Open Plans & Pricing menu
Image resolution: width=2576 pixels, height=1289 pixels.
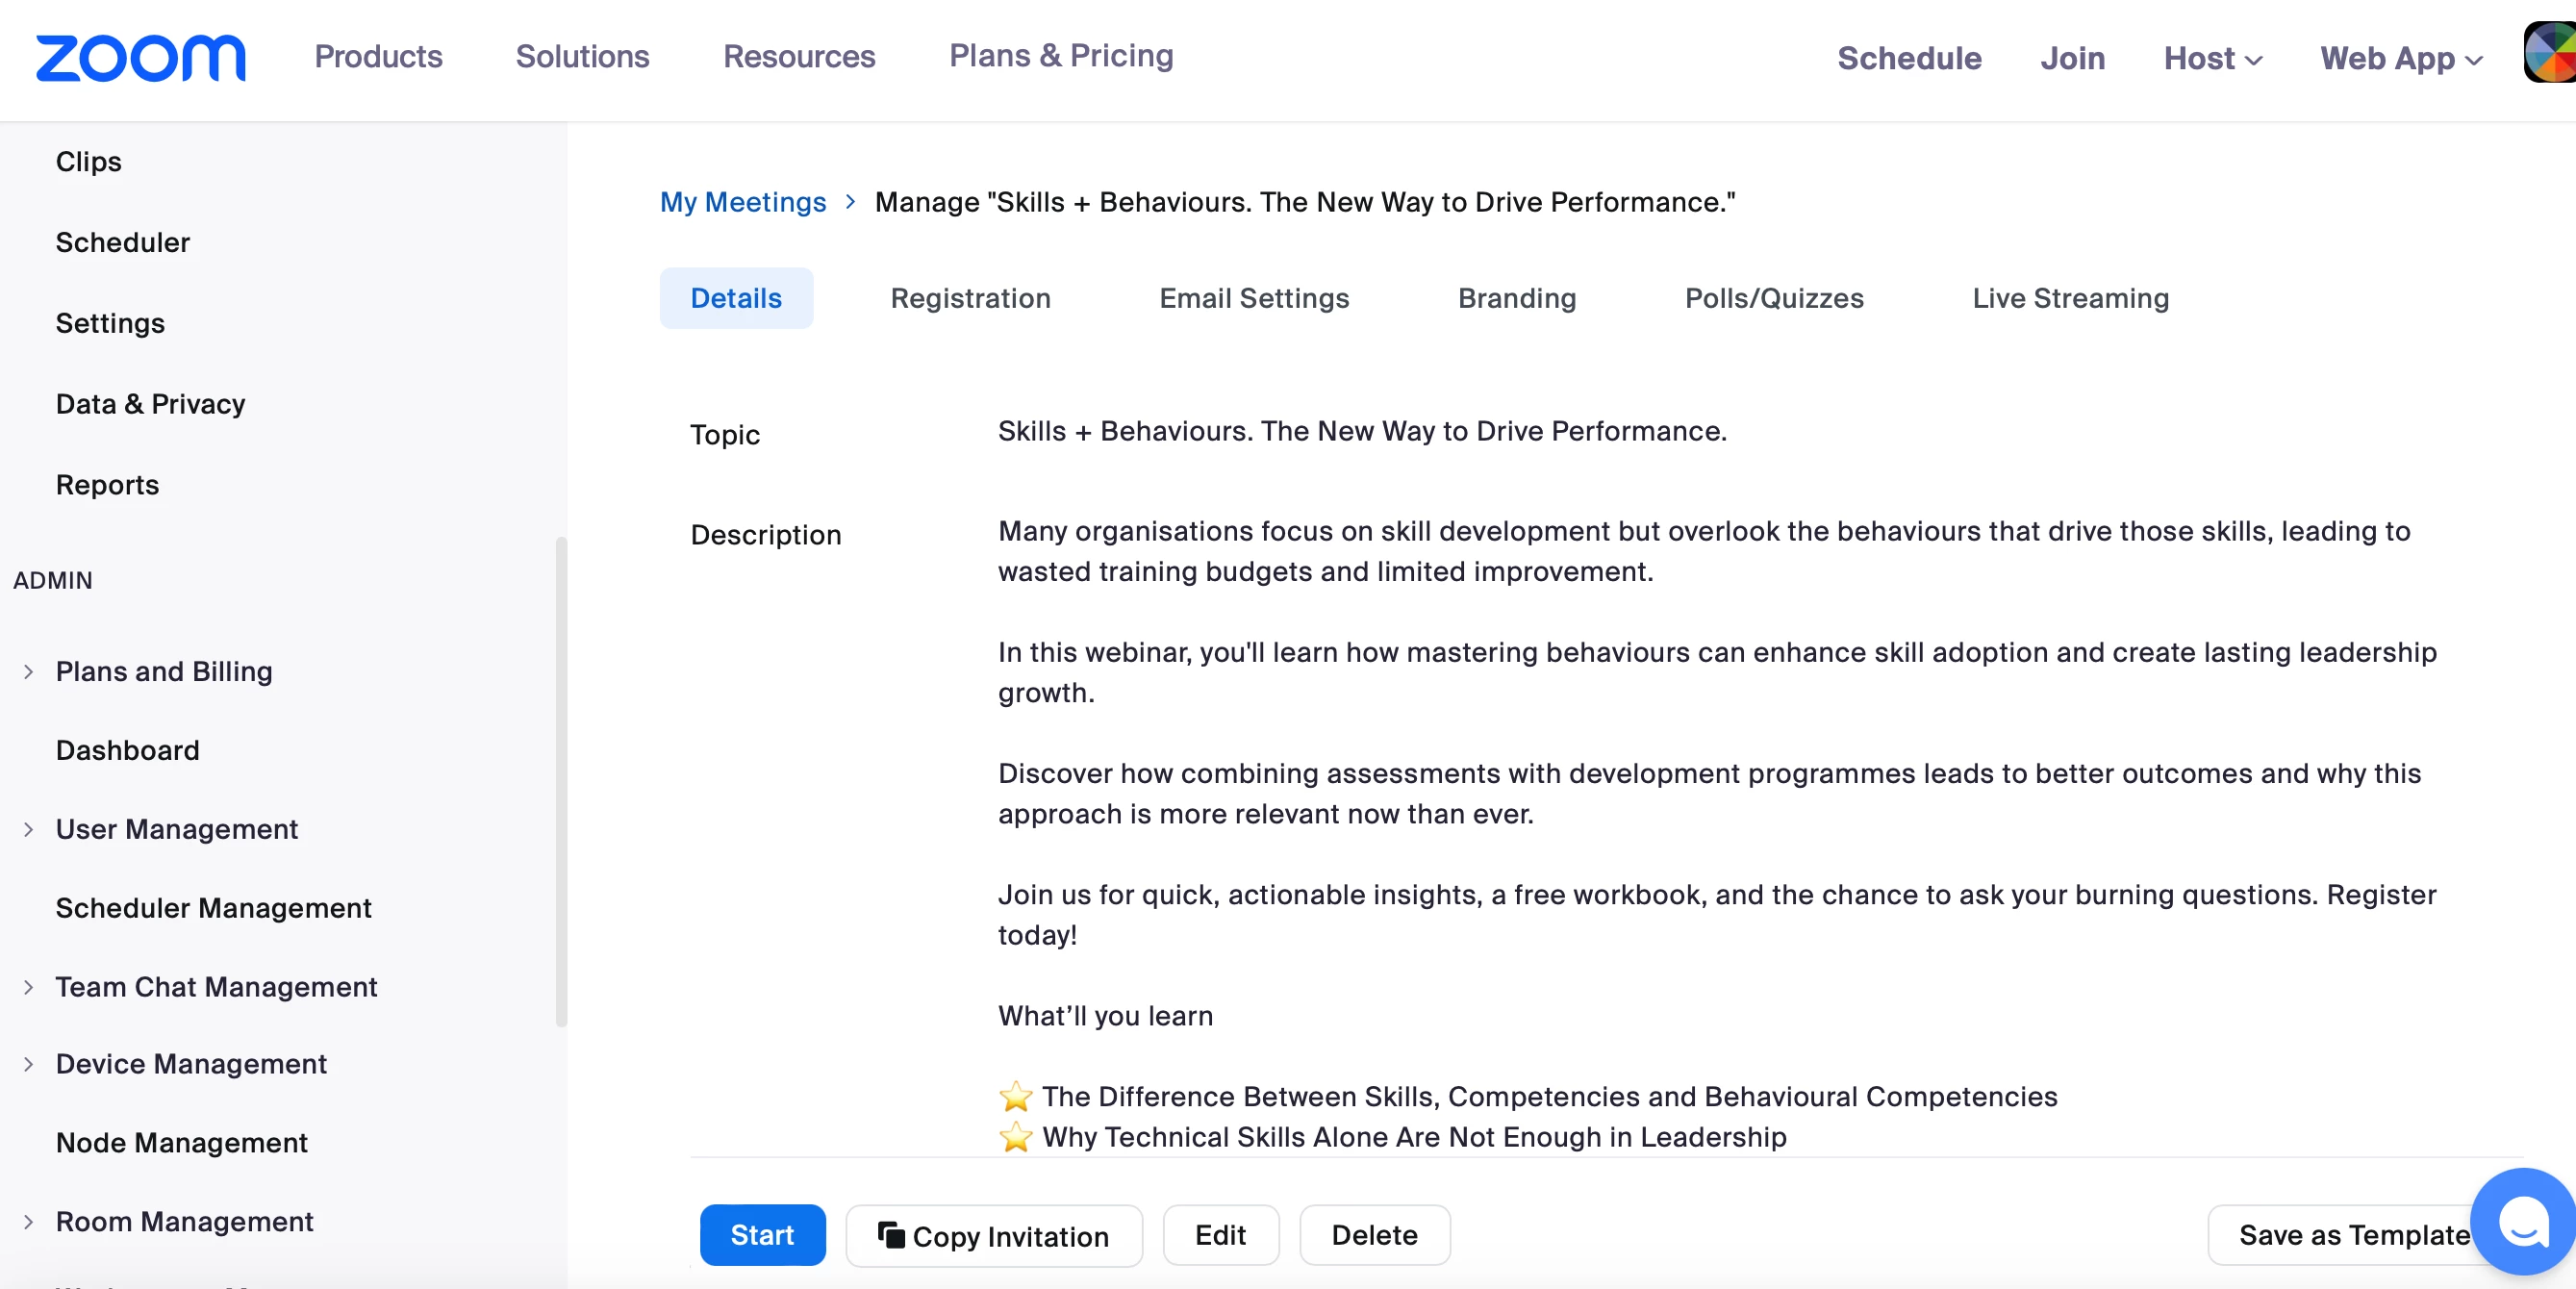tap(1060, 56)
